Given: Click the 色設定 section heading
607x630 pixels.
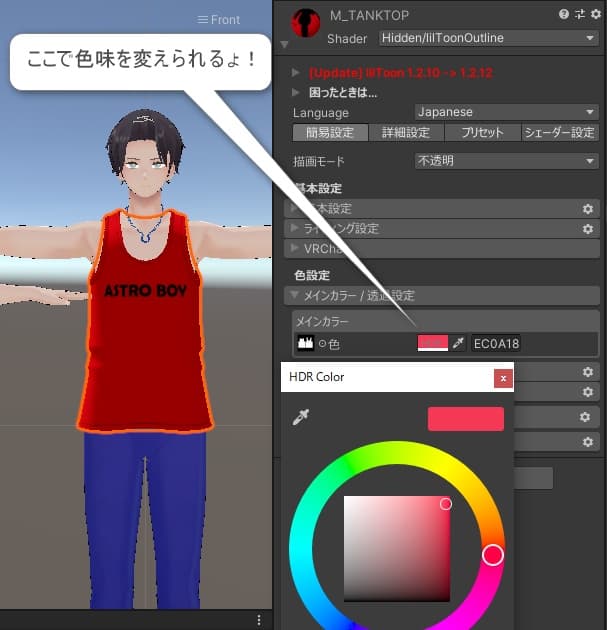Looking at the screenshot, I should (312, 275).
